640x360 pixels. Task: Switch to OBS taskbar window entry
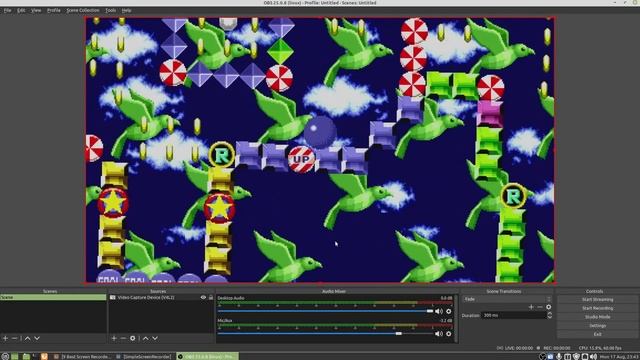pyautogui.click(x=207, y=356)
